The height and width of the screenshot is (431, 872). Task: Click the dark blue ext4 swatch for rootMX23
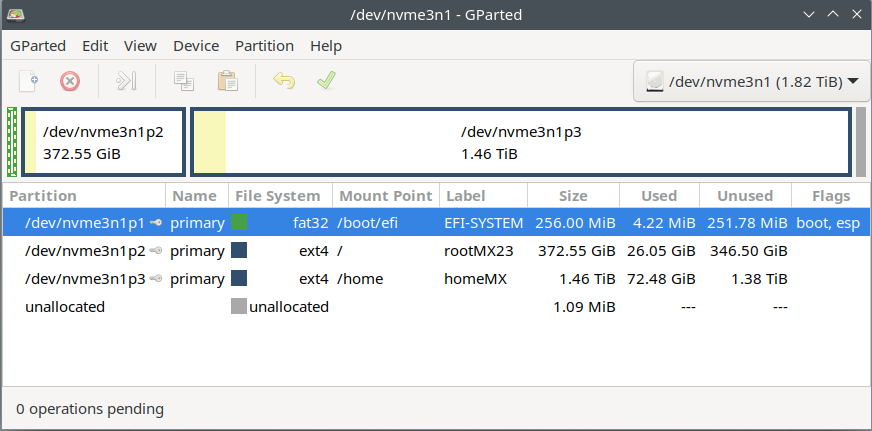click(x=239, y=250)
